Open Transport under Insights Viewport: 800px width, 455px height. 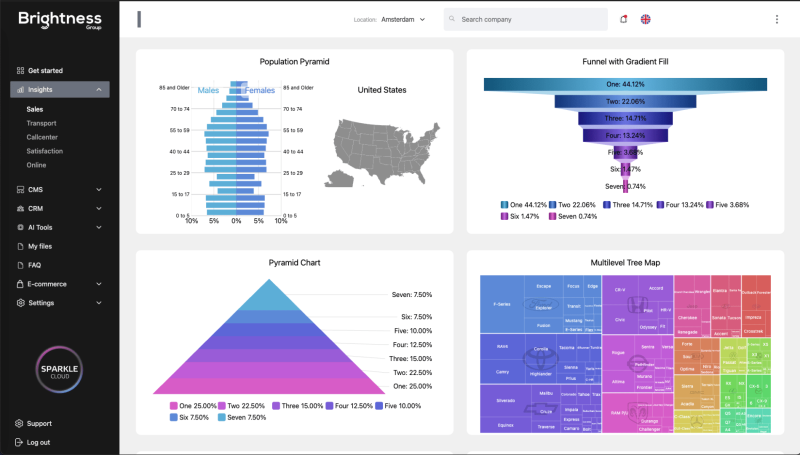[x=41, y=123]
